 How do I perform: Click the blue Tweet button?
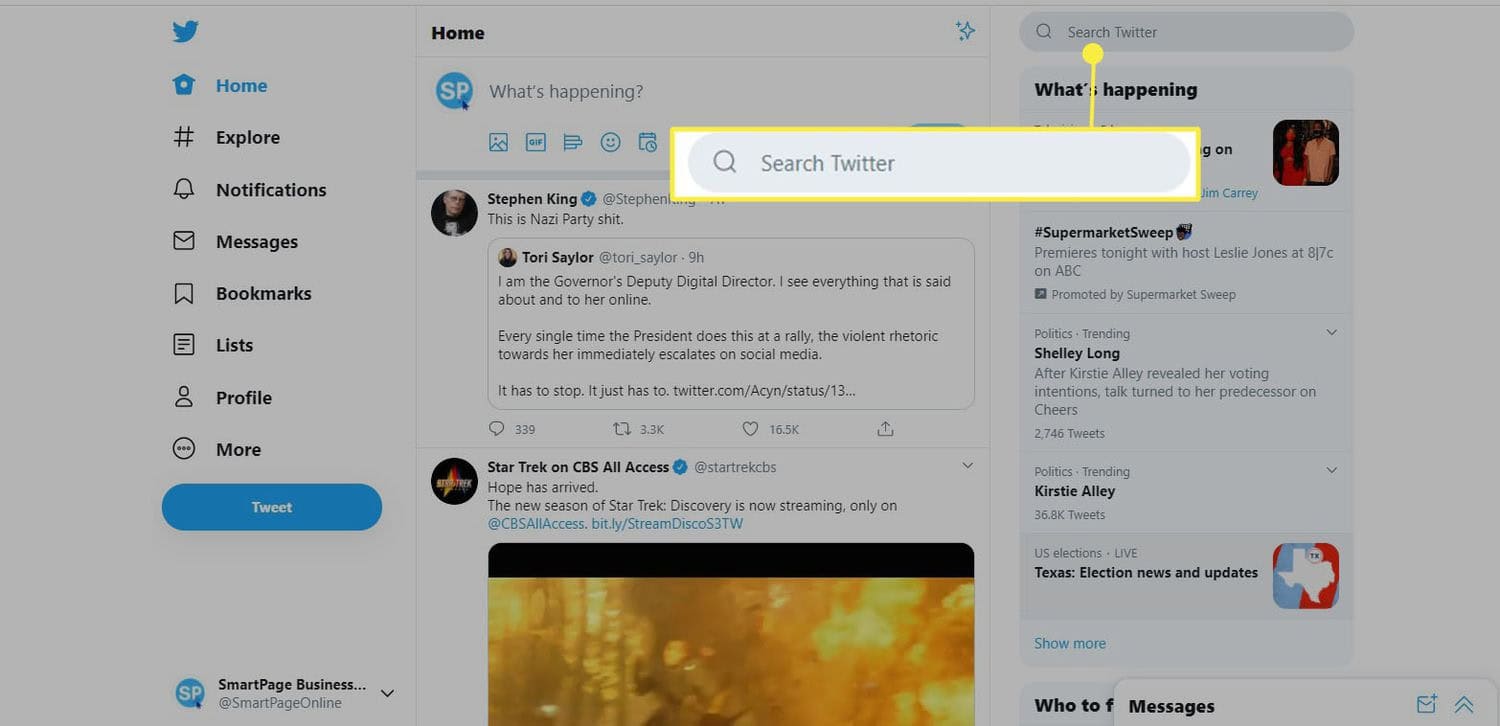[272, 507]
